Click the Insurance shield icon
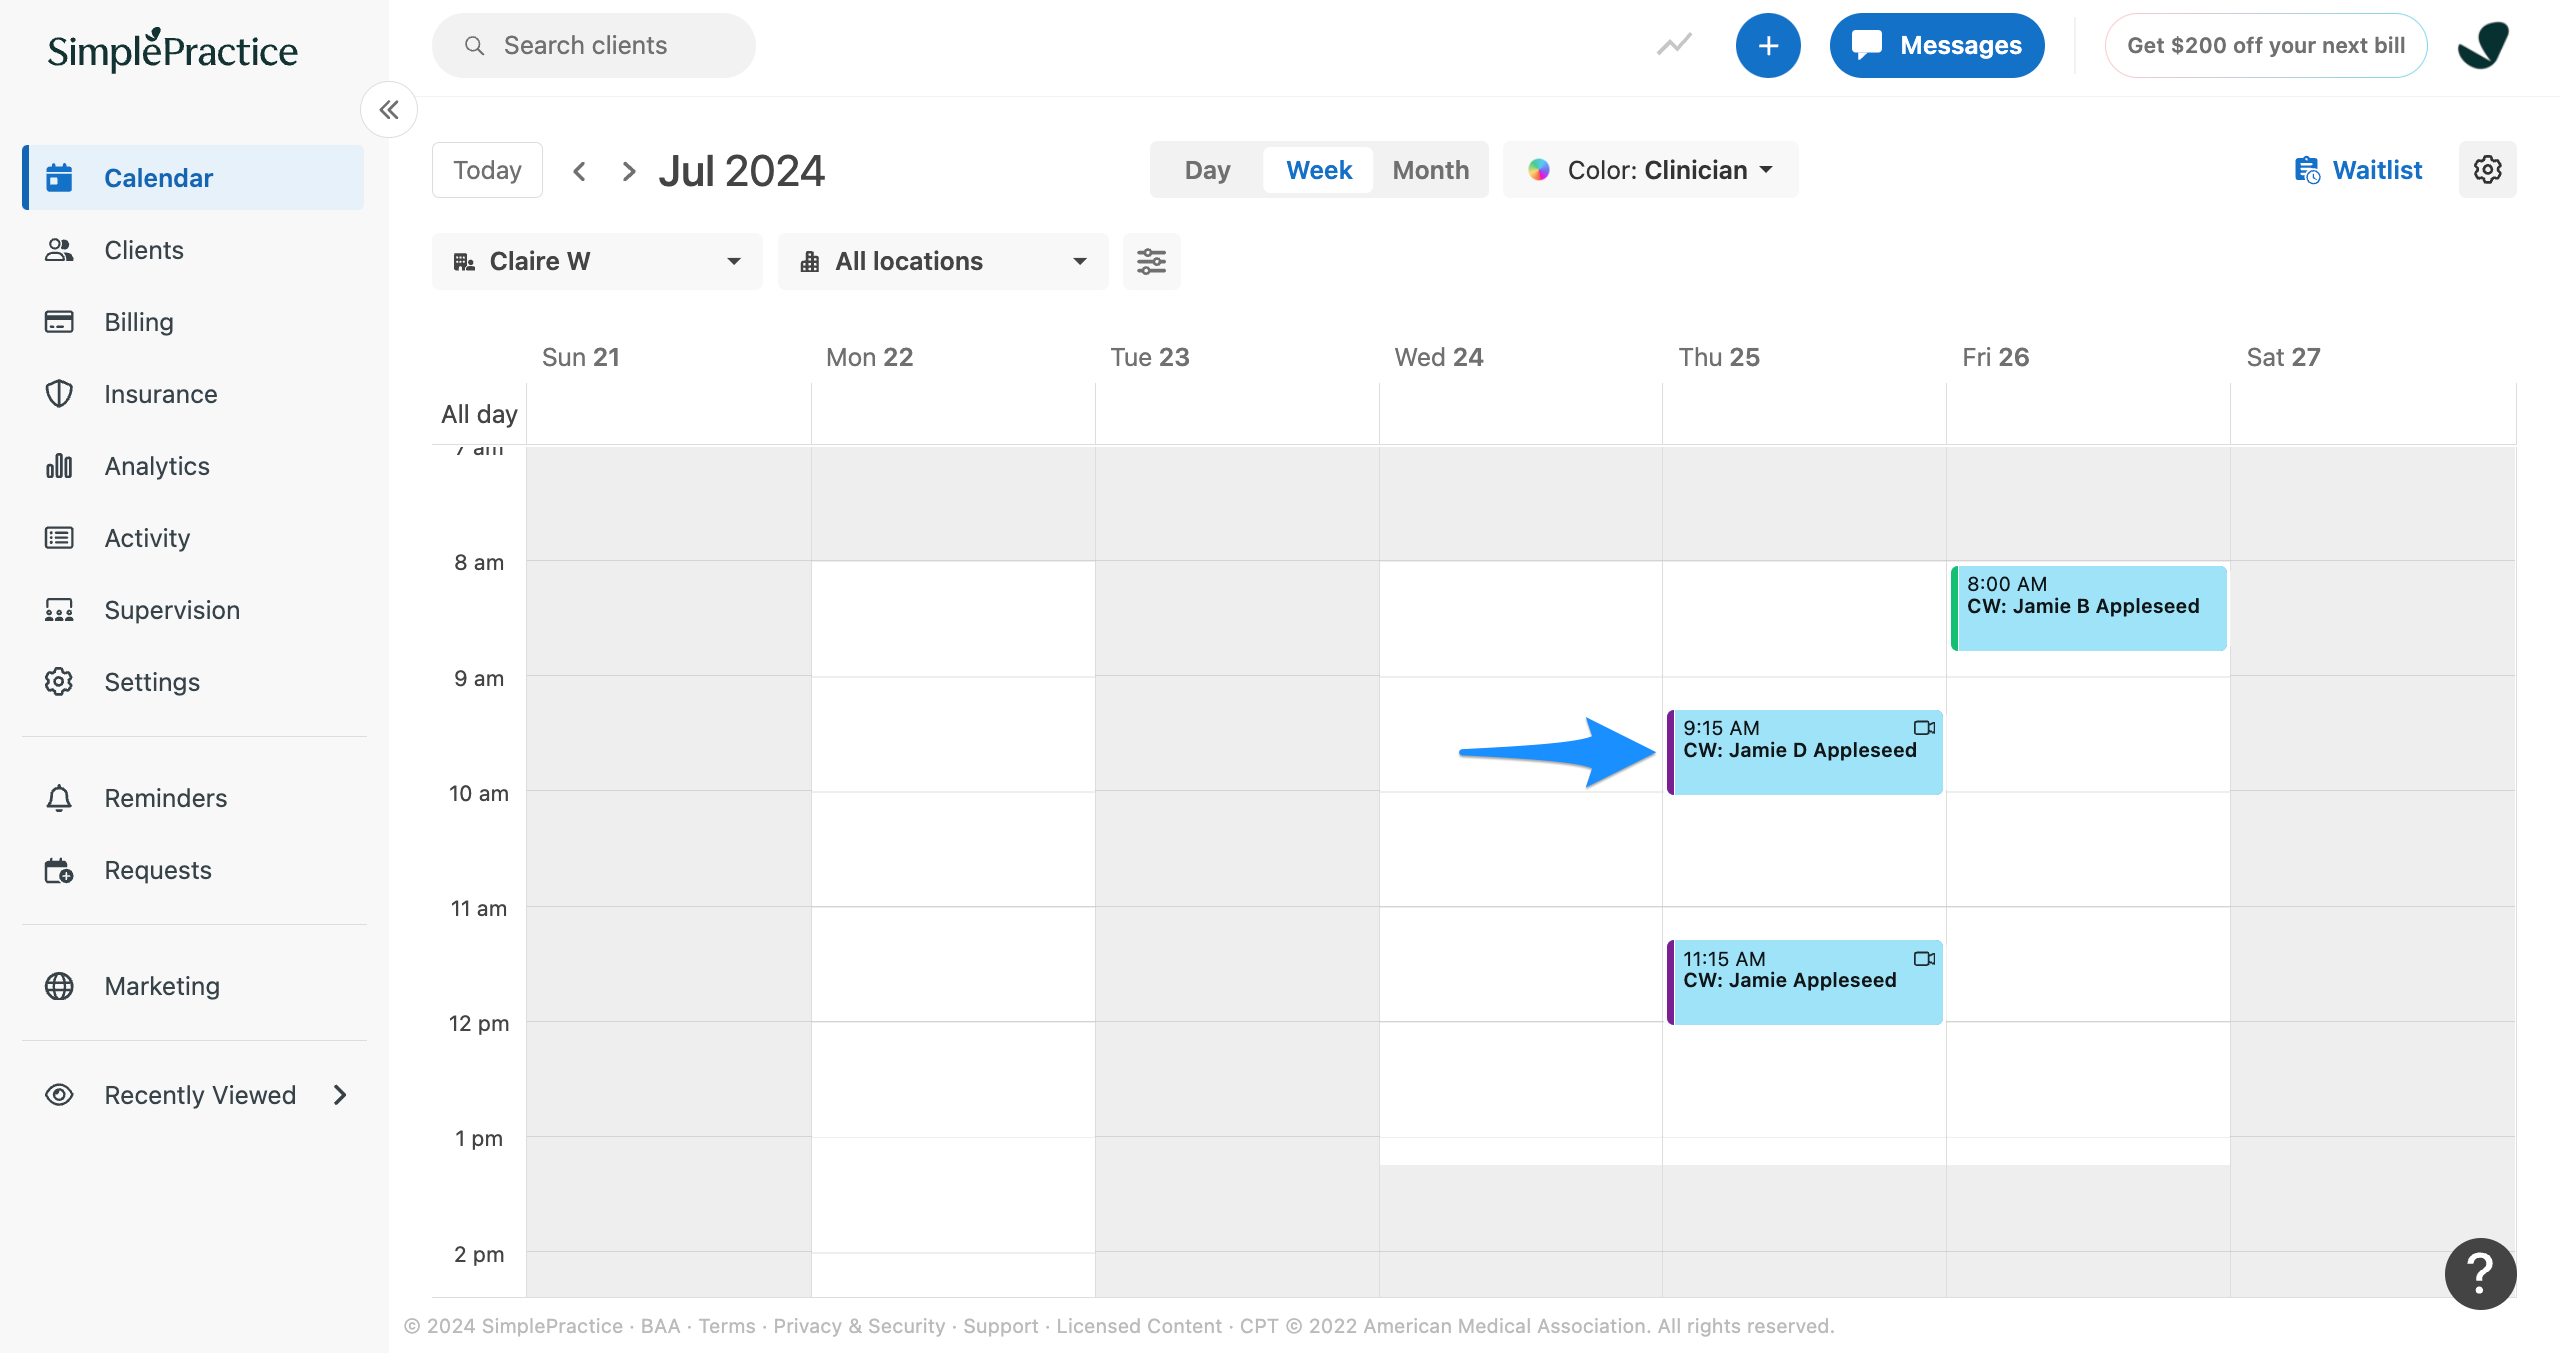2560x1353 pixels. (x=59, y=393)
